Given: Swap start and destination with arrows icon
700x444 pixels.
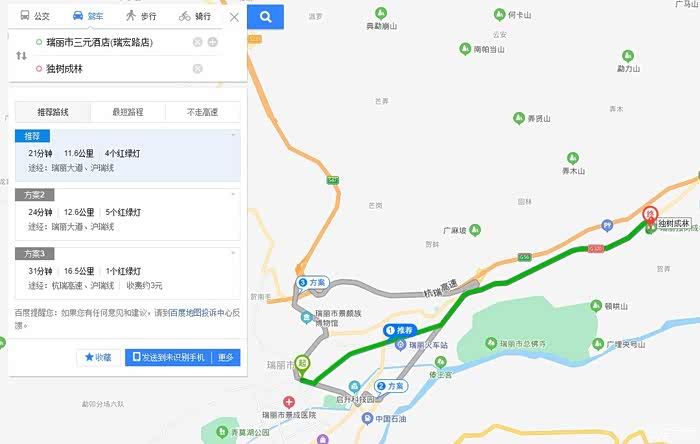Looking at the screenshot, I should pyautogui.click(x=21, y=56).
